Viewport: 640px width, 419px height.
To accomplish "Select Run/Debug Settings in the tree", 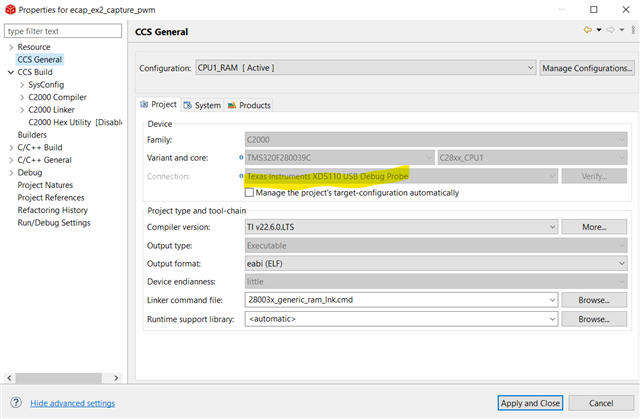I will pos(54,222).
